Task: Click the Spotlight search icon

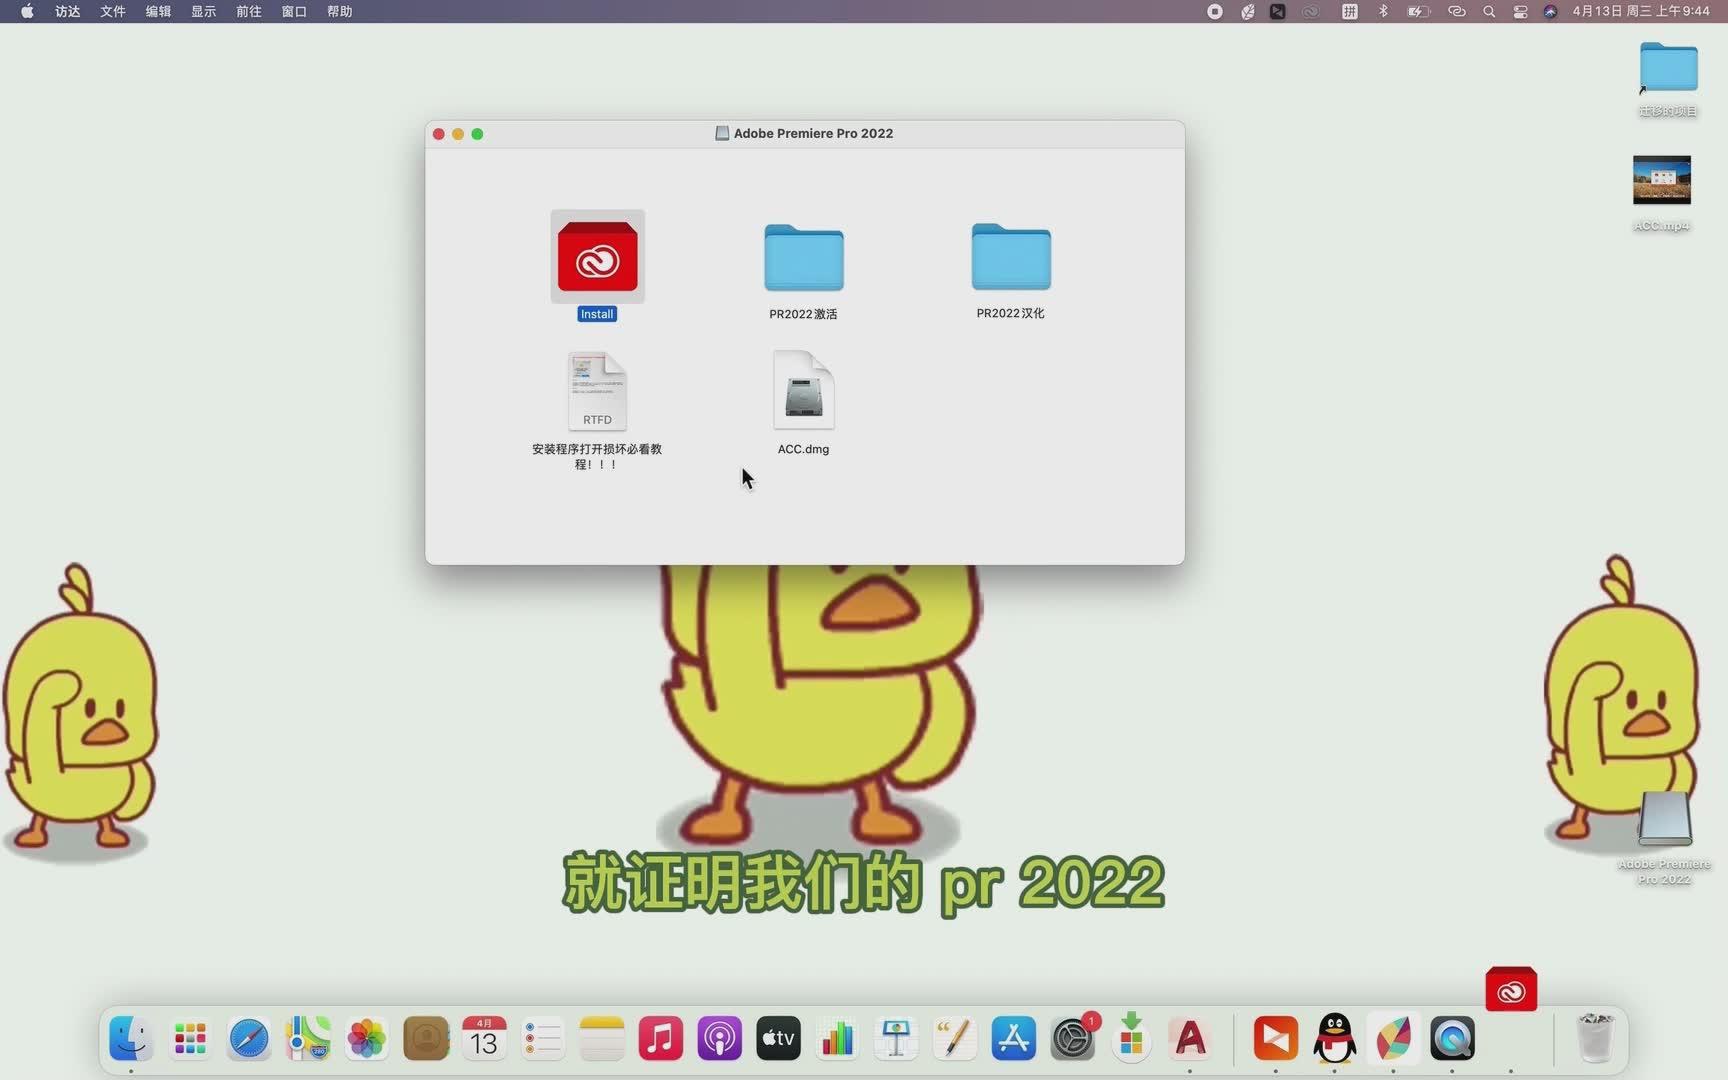Action: pyautogui.click(x=1489, y=11)
